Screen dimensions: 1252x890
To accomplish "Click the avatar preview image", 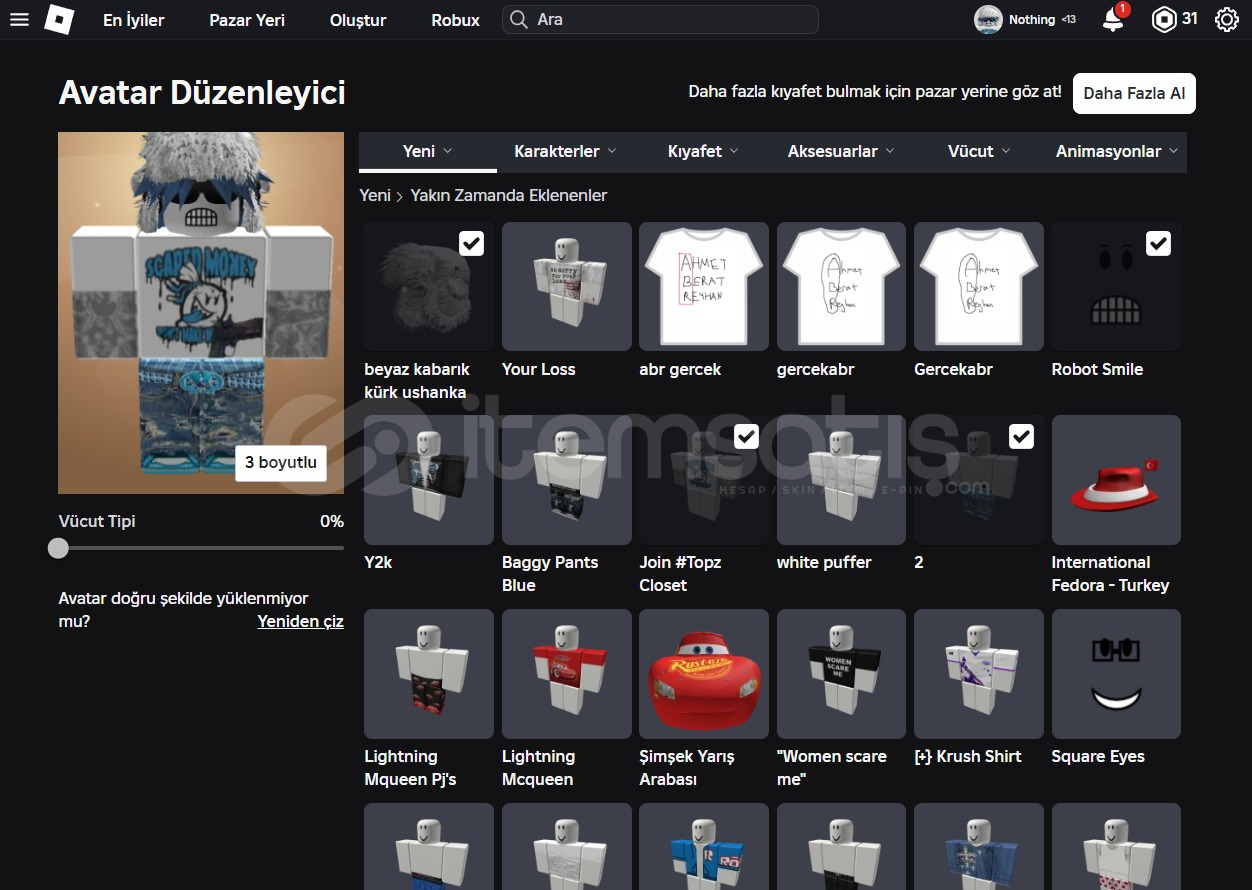I will pyautogui.click(x=201, y=313).
